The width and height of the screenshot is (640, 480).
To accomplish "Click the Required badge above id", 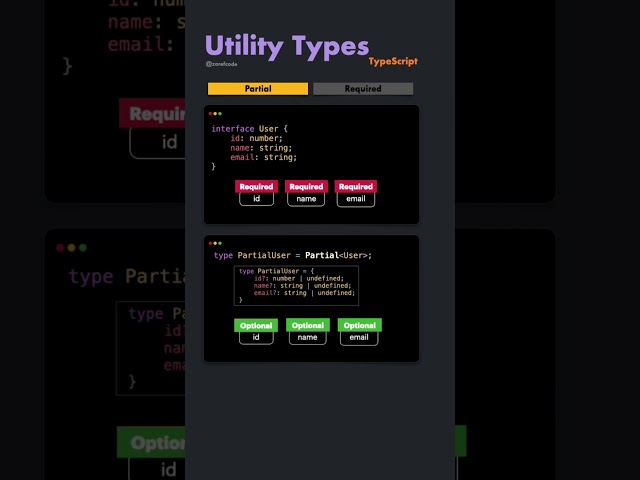I will [x=256, y=187].
